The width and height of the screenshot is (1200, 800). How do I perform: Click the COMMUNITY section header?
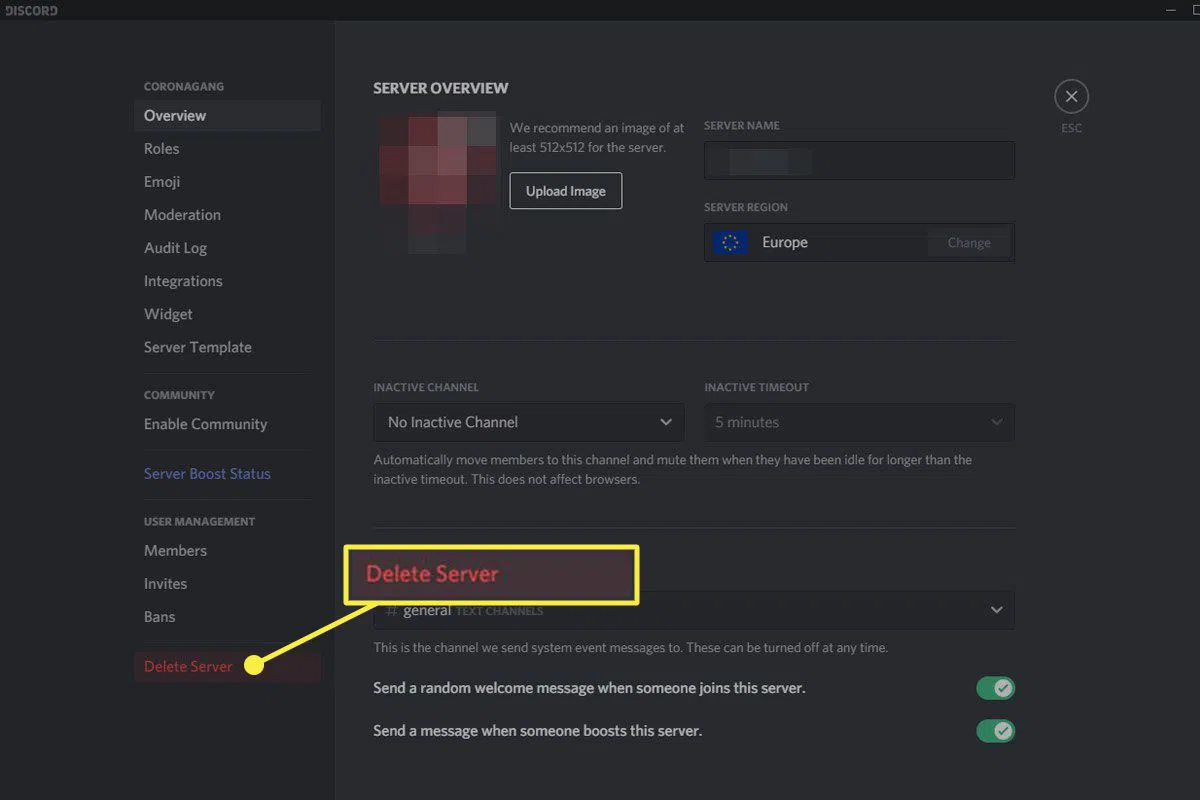(179, 395)
